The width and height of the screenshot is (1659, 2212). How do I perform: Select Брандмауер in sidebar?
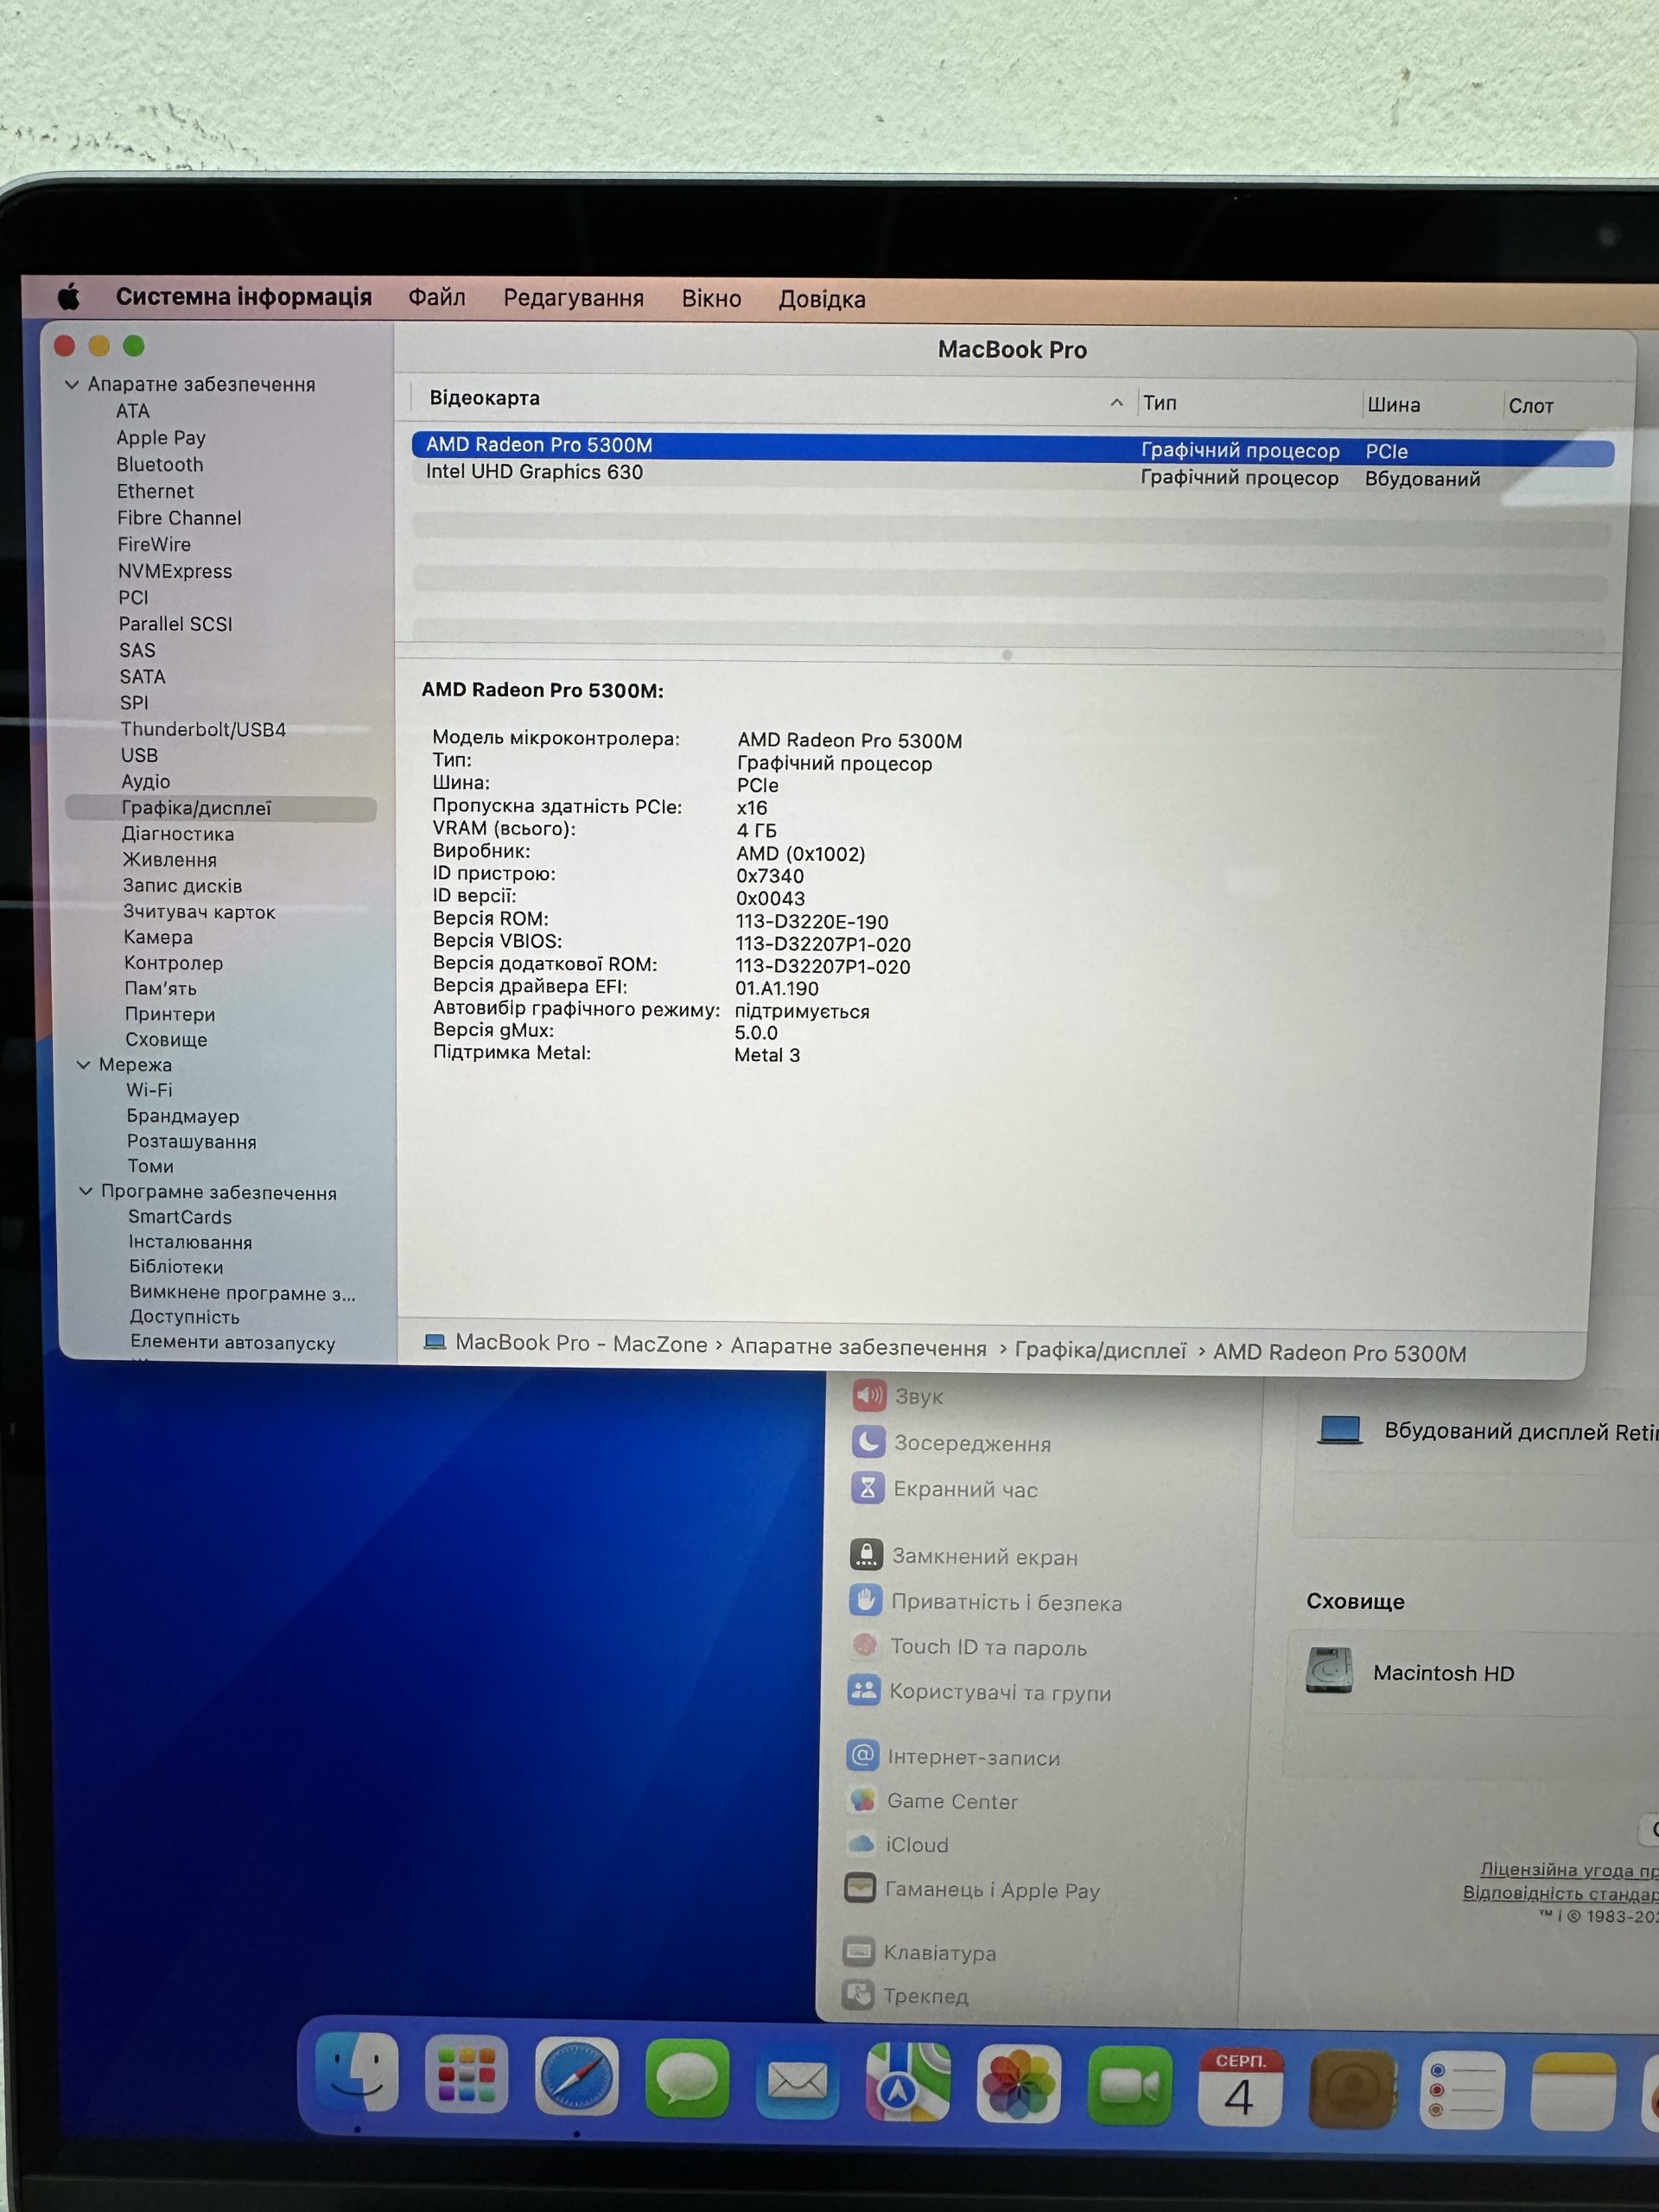coord(183,1116)
